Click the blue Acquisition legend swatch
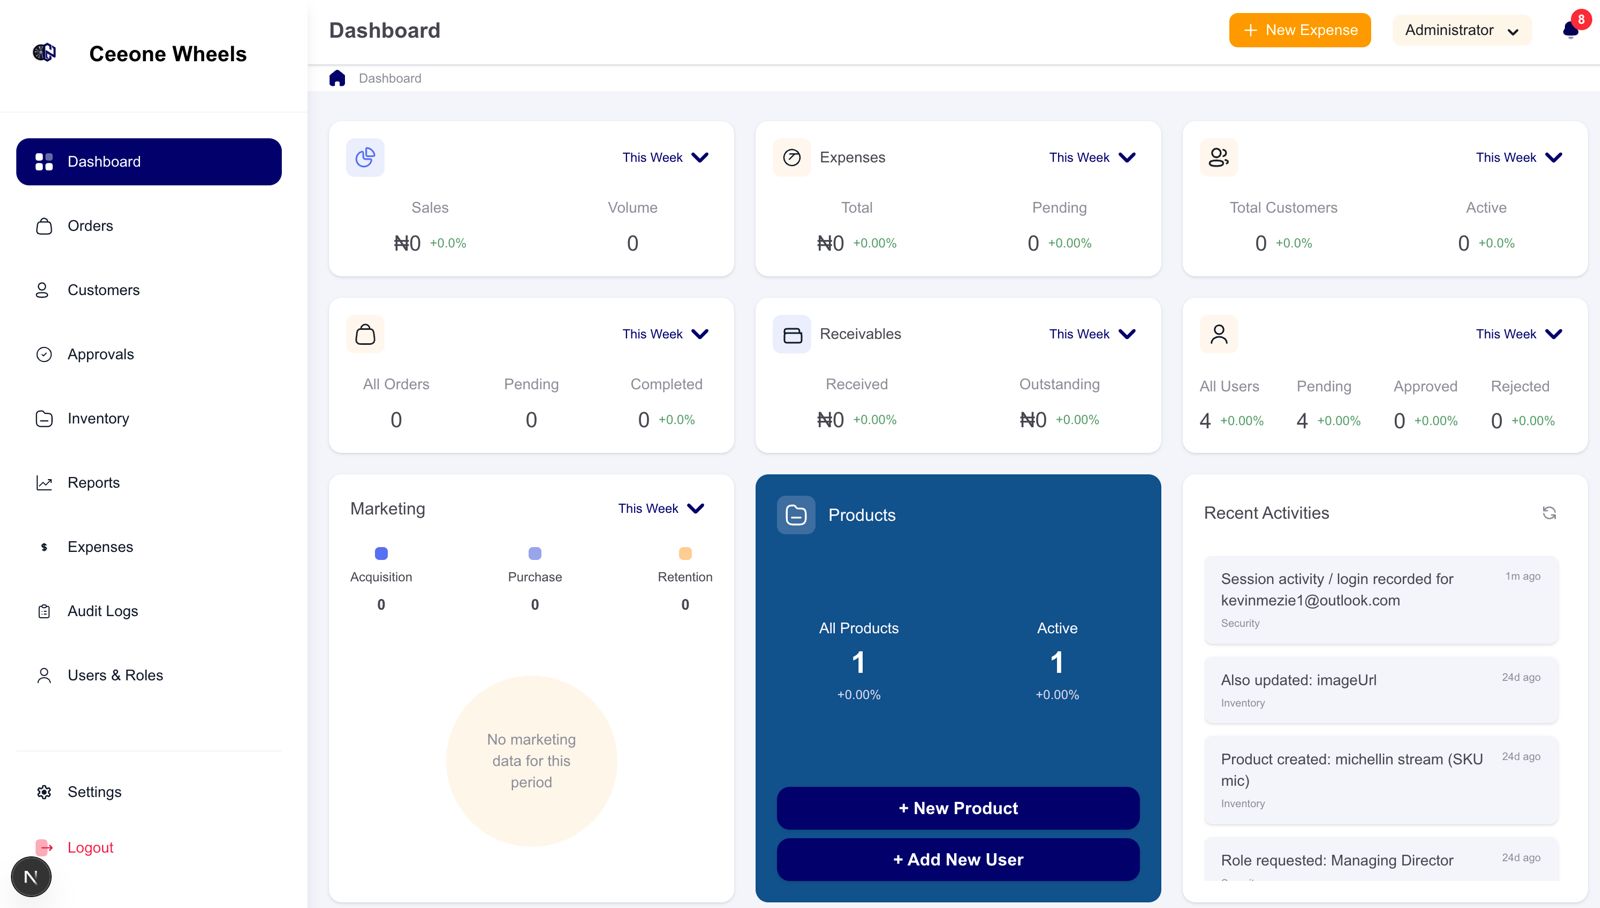The width and height of the screenshot is (1600, 908). [381, 553]
